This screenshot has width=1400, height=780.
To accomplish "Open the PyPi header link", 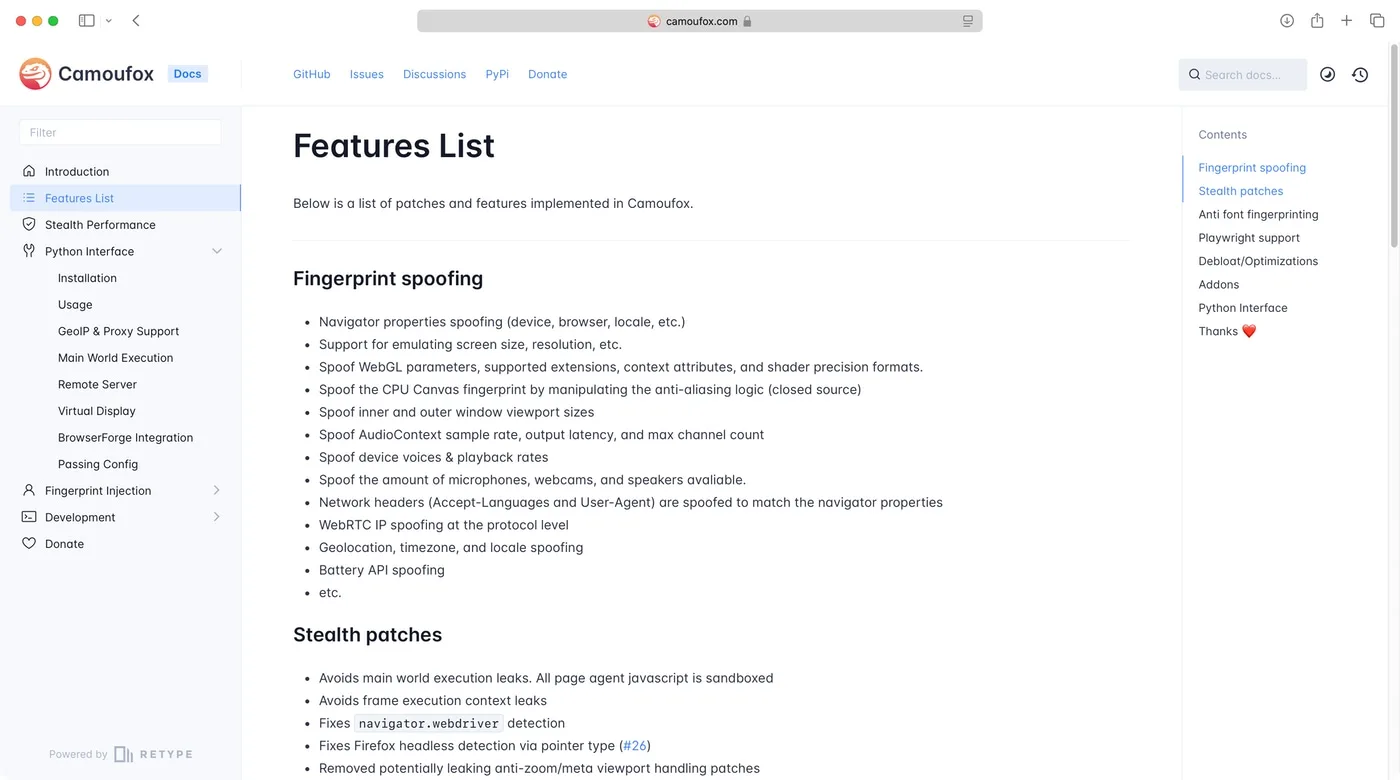I will [x=497, y=74].
